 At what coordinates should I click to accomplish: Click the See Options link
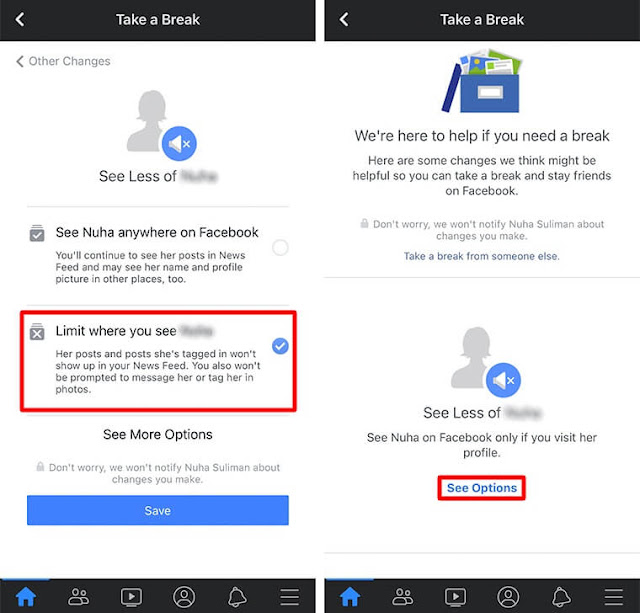(482, 488)
